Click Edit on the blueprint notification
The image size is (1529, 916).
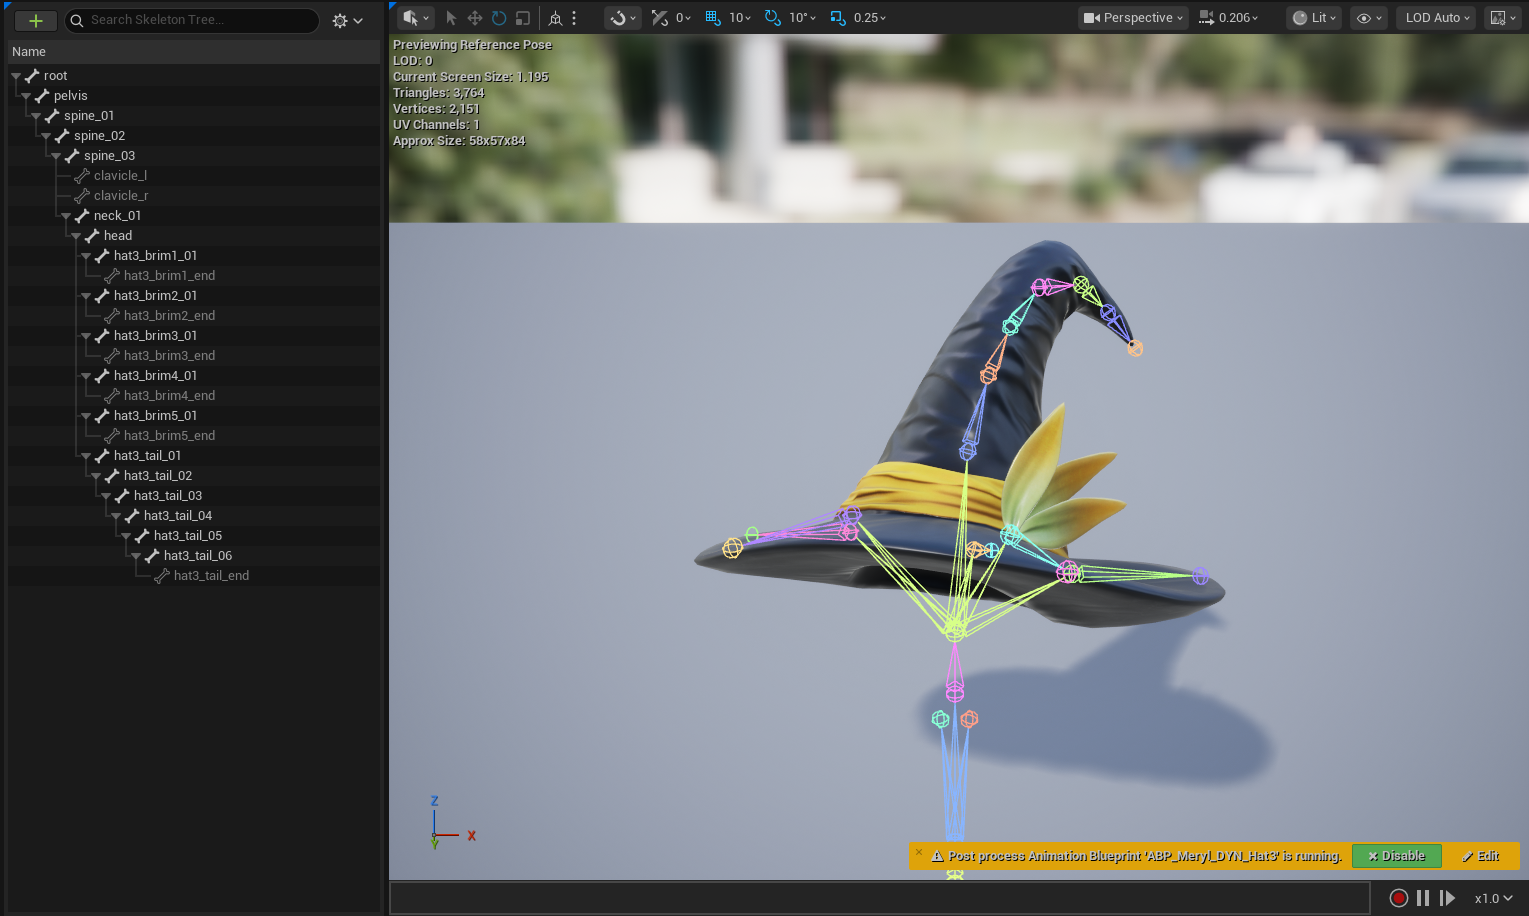[x=1481, y=856]
